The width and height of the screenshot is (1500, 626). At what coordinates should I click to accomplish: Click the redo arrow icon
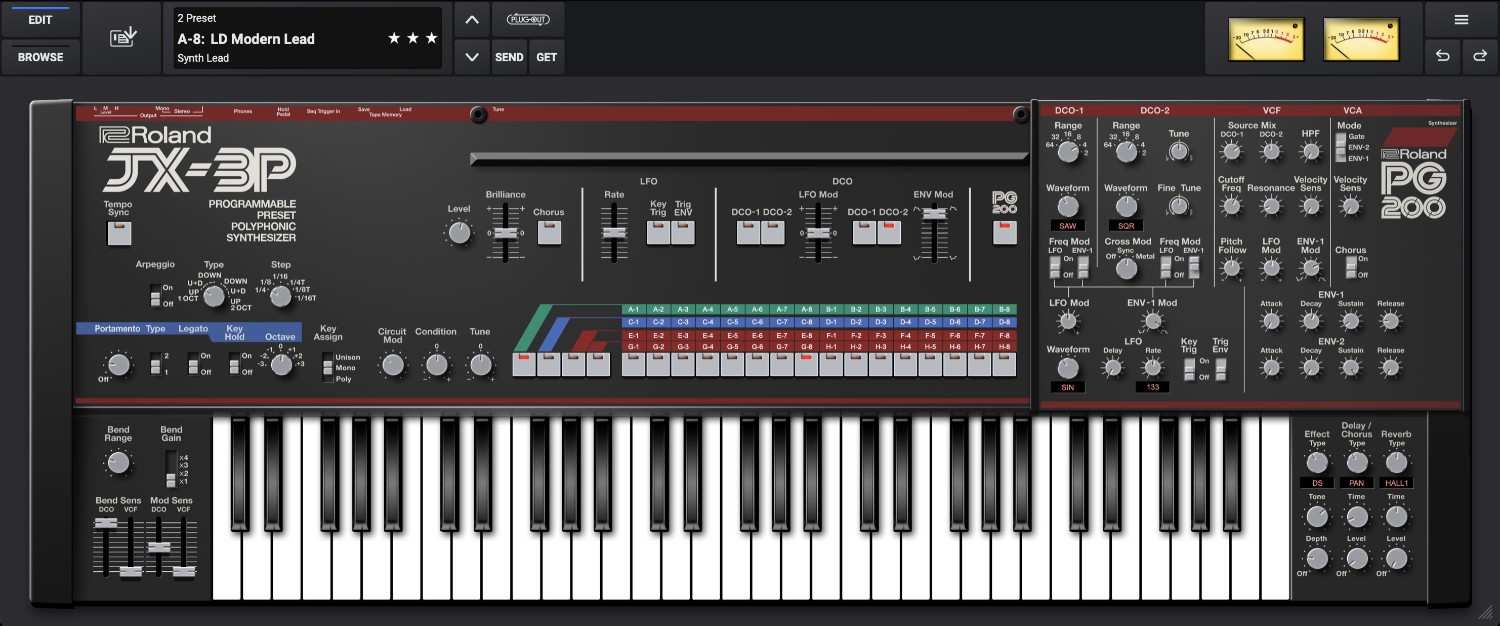pos(1480,57)
